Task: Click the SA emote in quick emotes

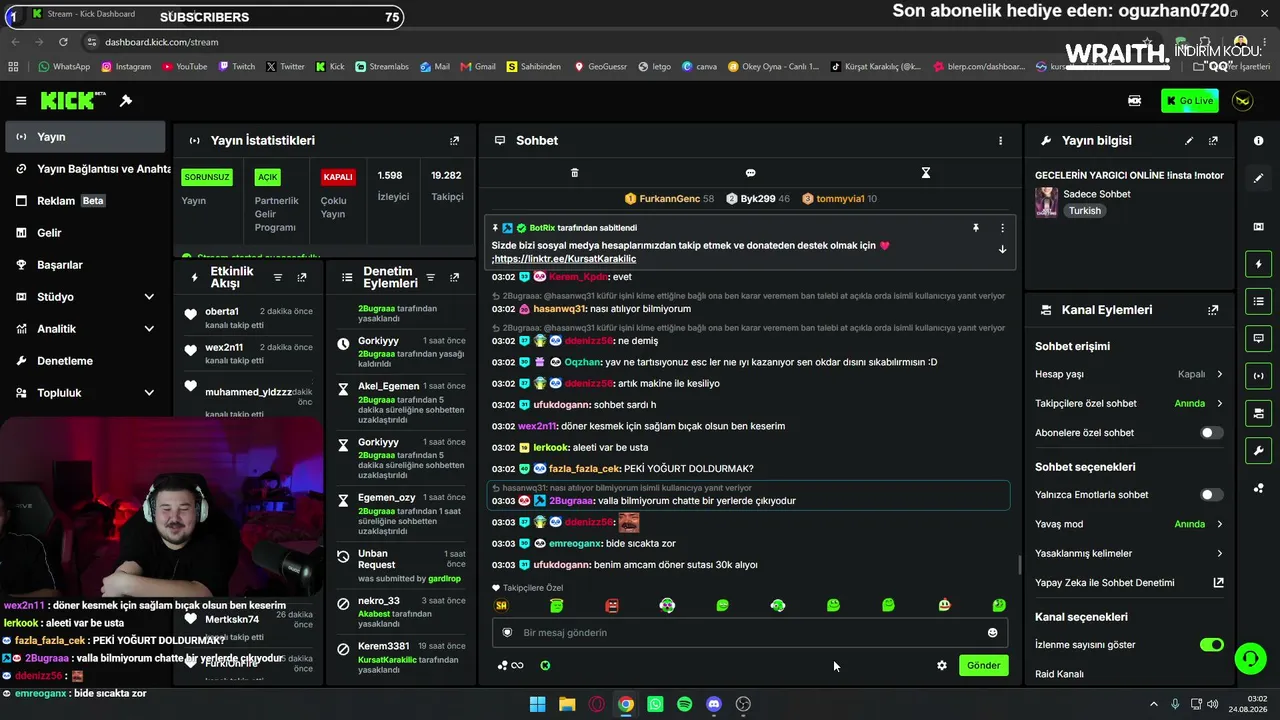Action: [x=502, y=605]
